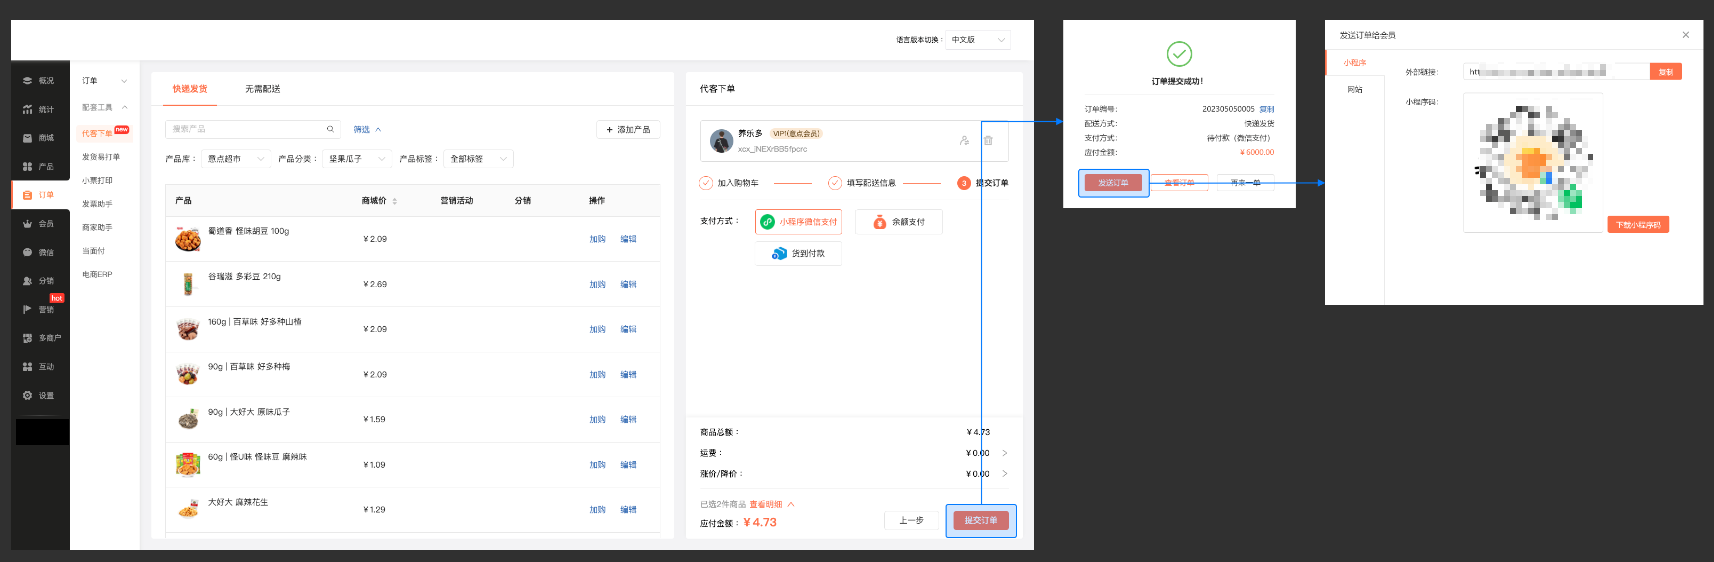Open the 统计 statistics sidebar icon

click(x=28, y=109)
